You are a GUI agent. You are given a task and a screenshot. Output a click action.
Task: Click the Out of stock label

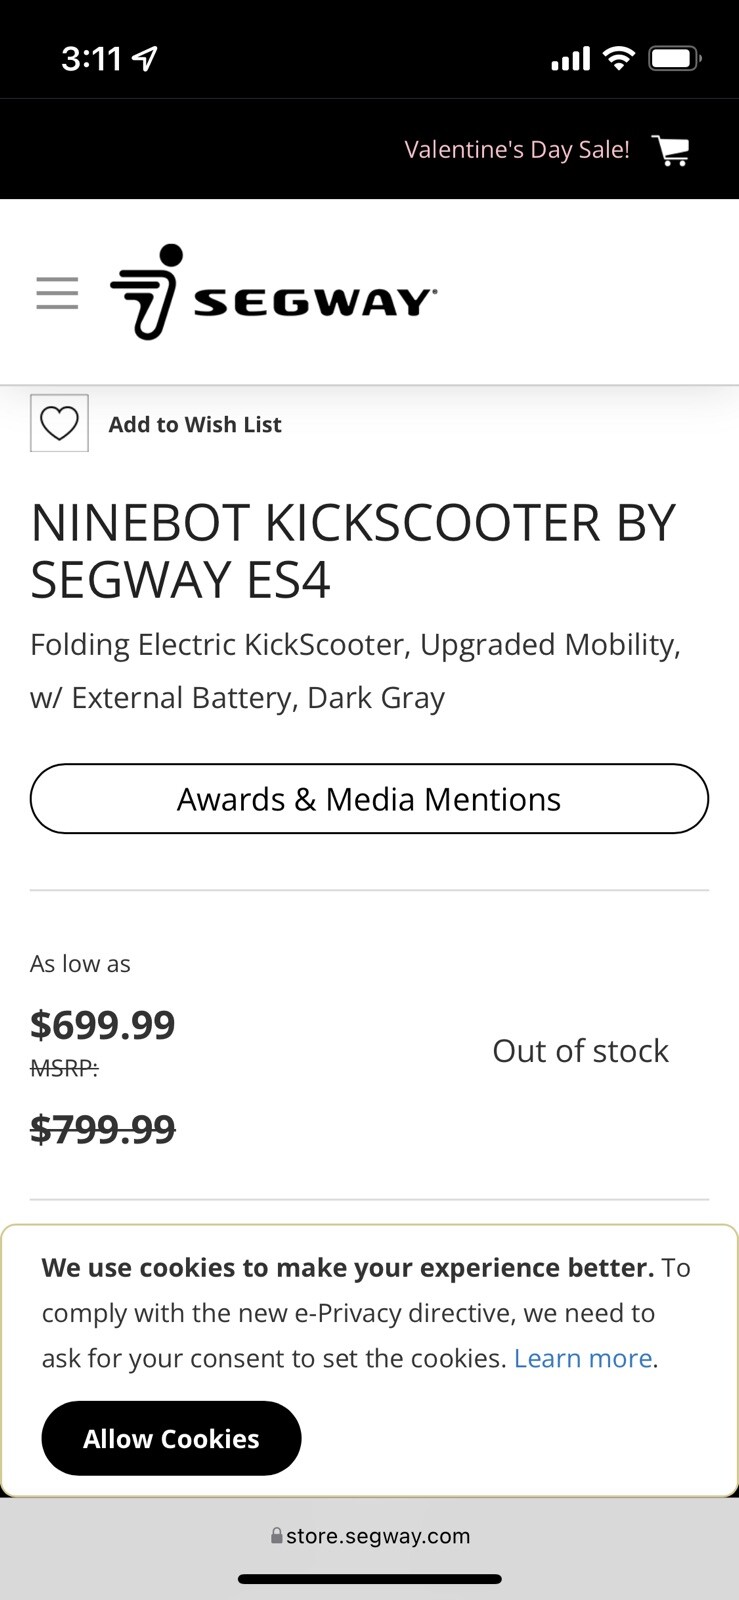click(580, 1051)
